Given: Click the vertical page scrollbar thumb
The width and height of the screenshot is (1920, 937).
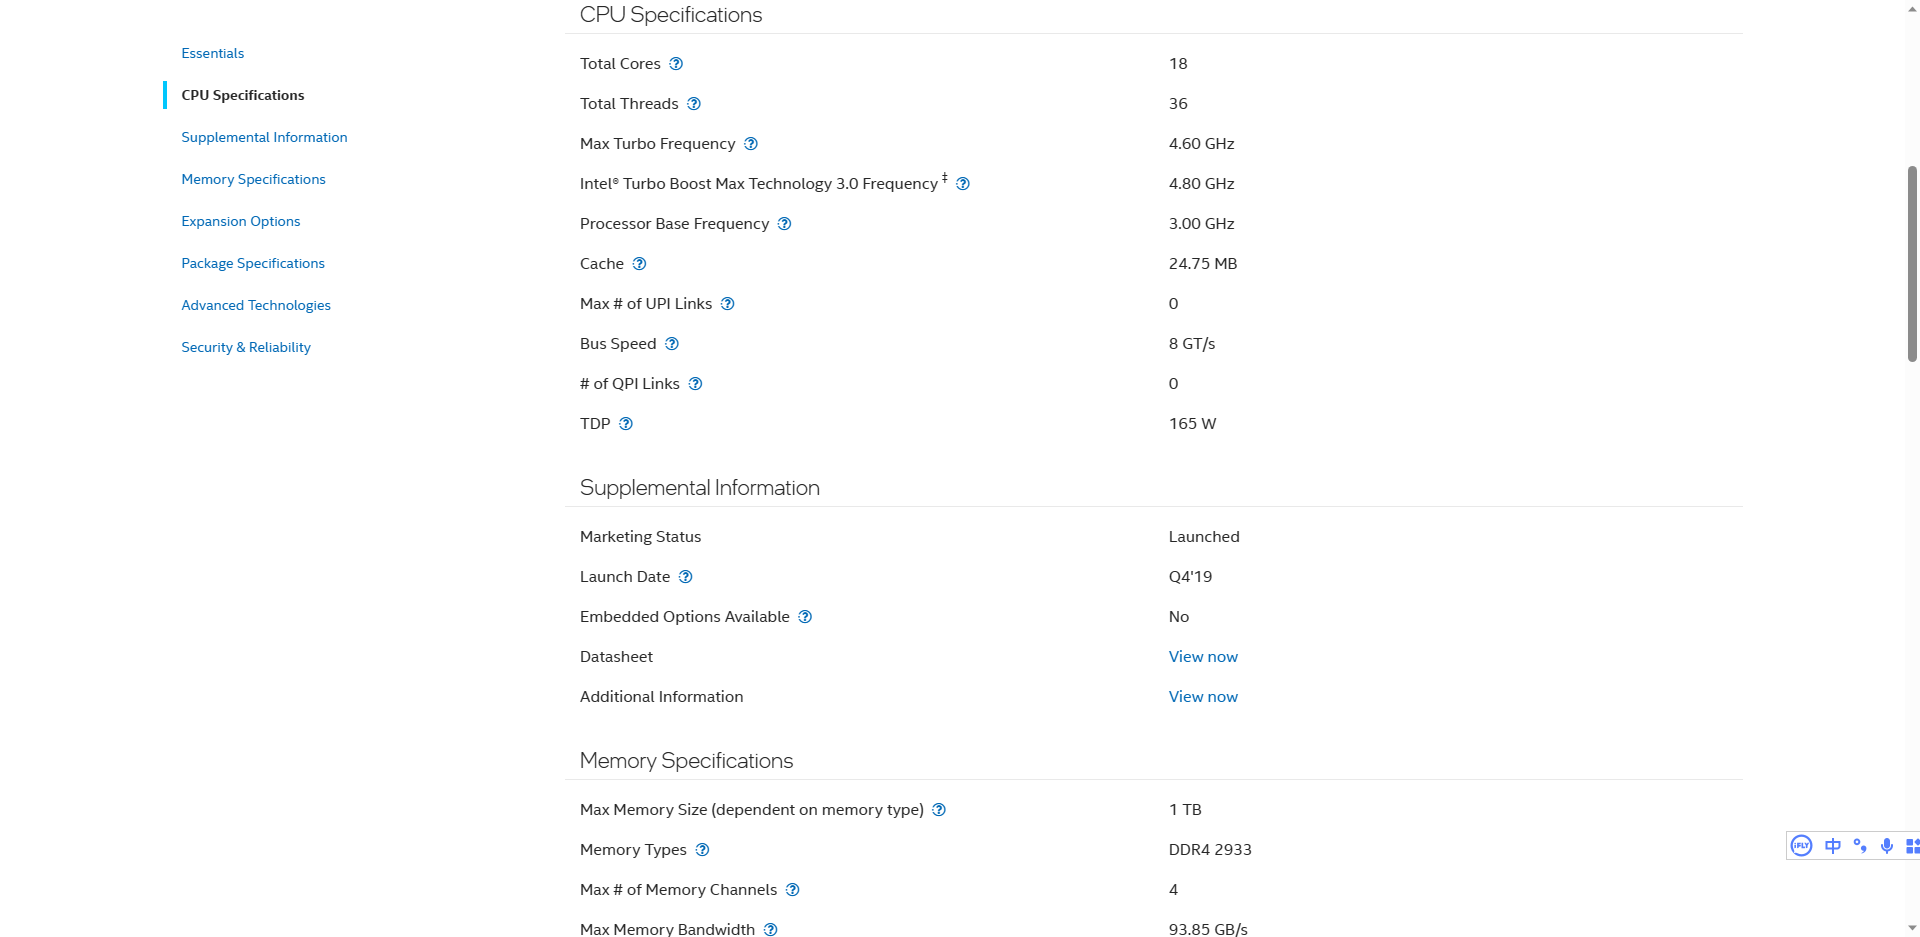Looking at the screenshot, I should [x=1912, y=264].
